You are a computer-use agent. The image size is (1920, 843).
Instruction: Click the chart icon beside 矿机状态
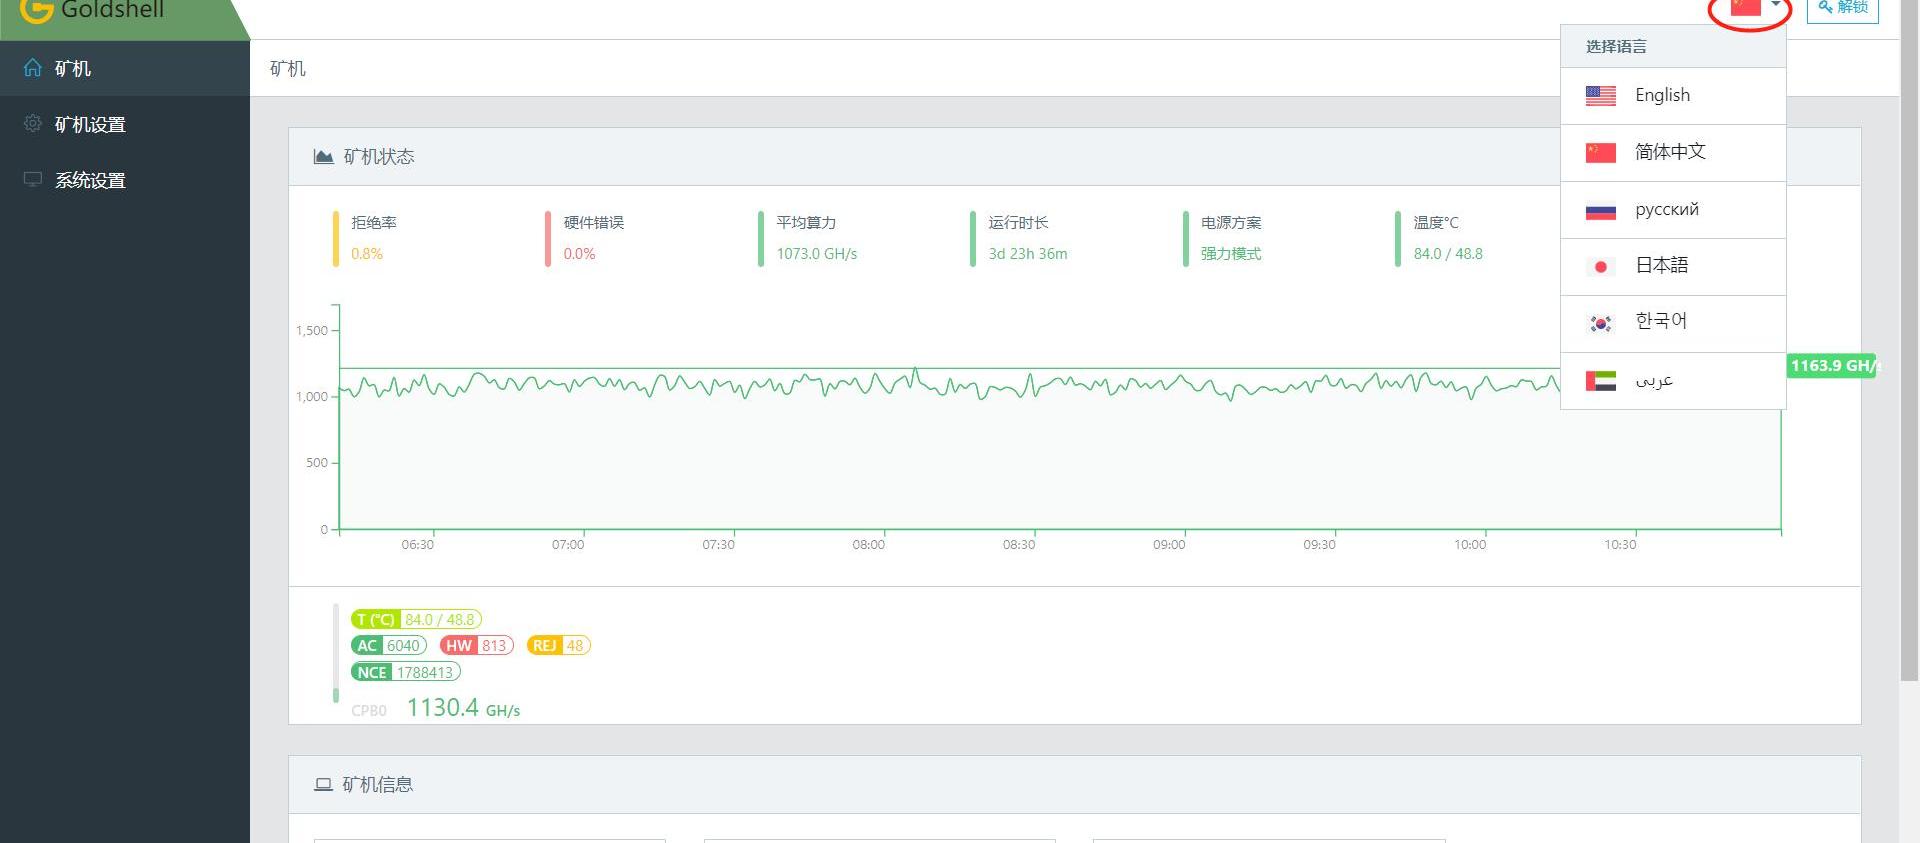[323, 156]
